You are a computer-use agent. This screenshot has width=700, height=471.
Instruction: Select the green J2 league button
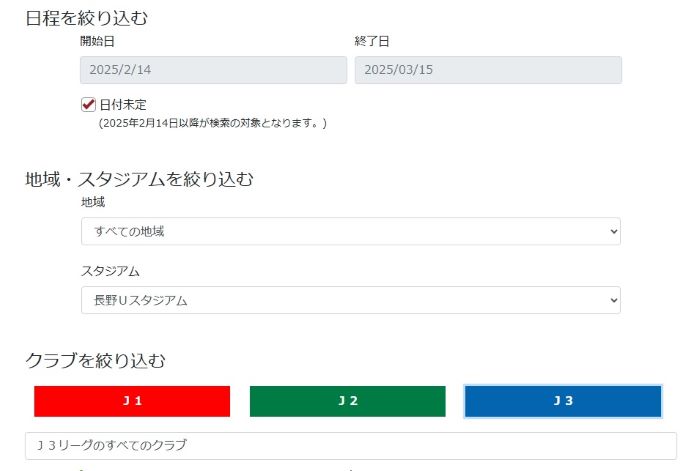[347, 401]
